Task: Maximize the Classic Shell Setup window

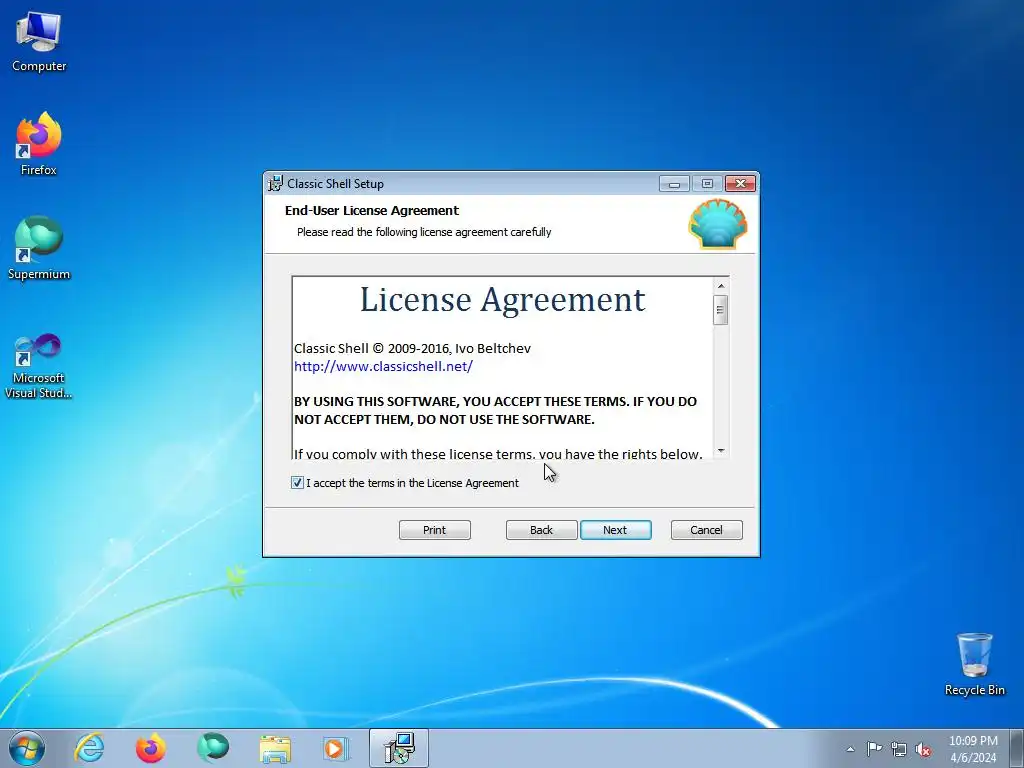Action: pos(707,184)
